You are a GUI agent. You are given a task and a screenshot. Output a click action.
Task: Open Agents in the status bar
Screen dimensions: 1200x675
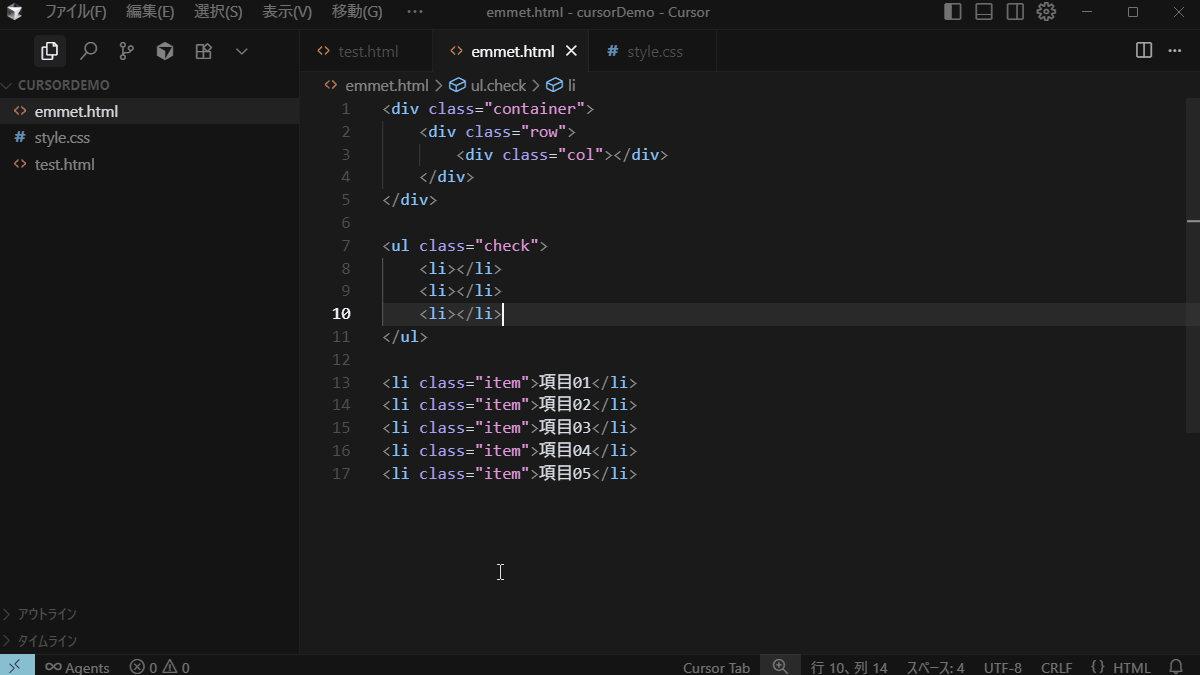click(x=77, y=667)
